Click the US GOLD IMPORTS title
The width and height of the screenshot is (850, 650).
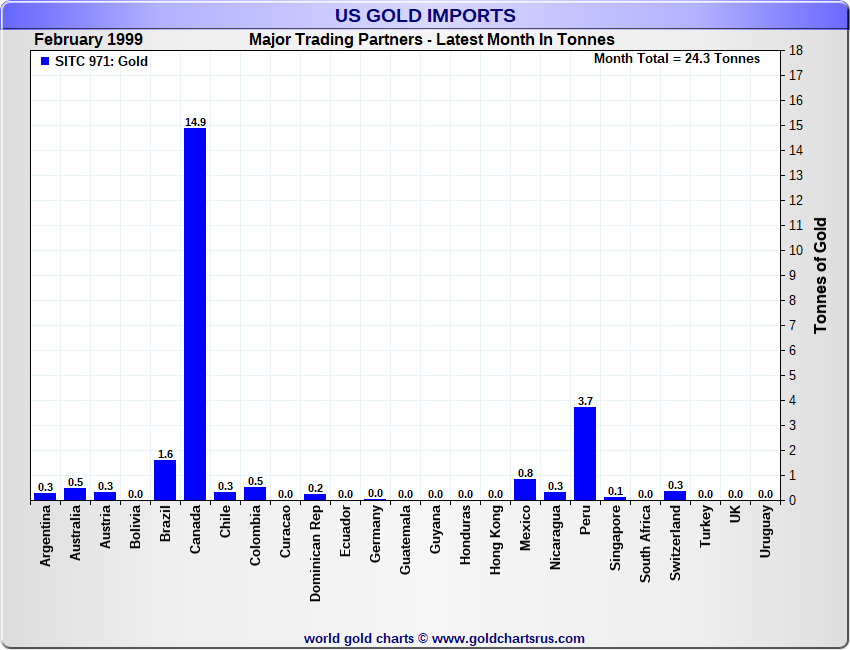[425, 16]
